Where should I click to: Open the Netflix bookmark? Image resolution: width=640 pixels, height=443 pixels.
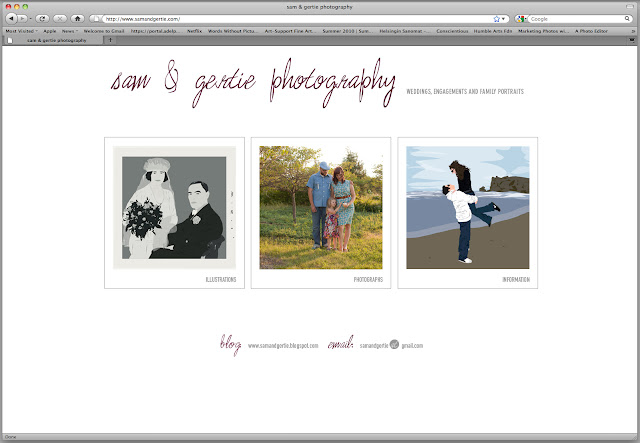coord(194,31)
